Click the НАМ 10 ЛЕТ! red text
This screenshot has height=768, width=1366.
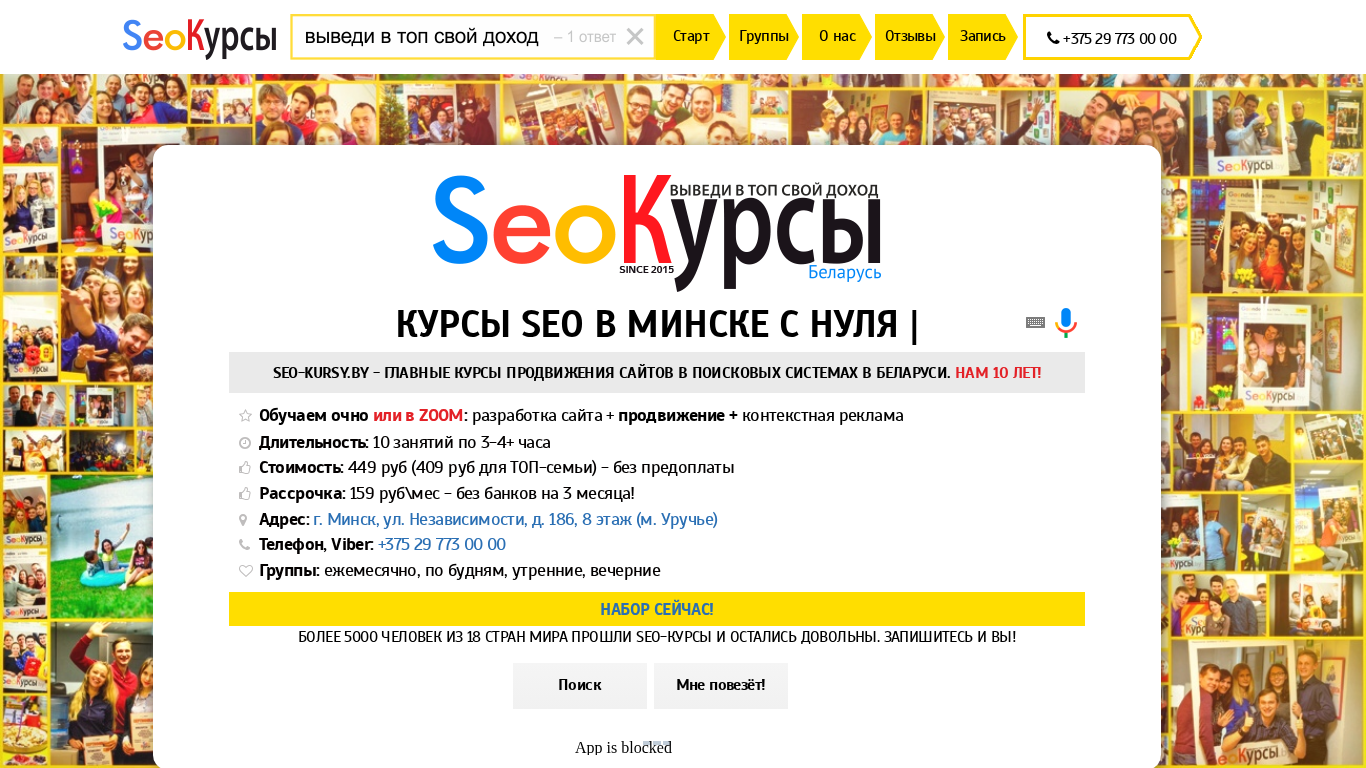click(998, 373)
